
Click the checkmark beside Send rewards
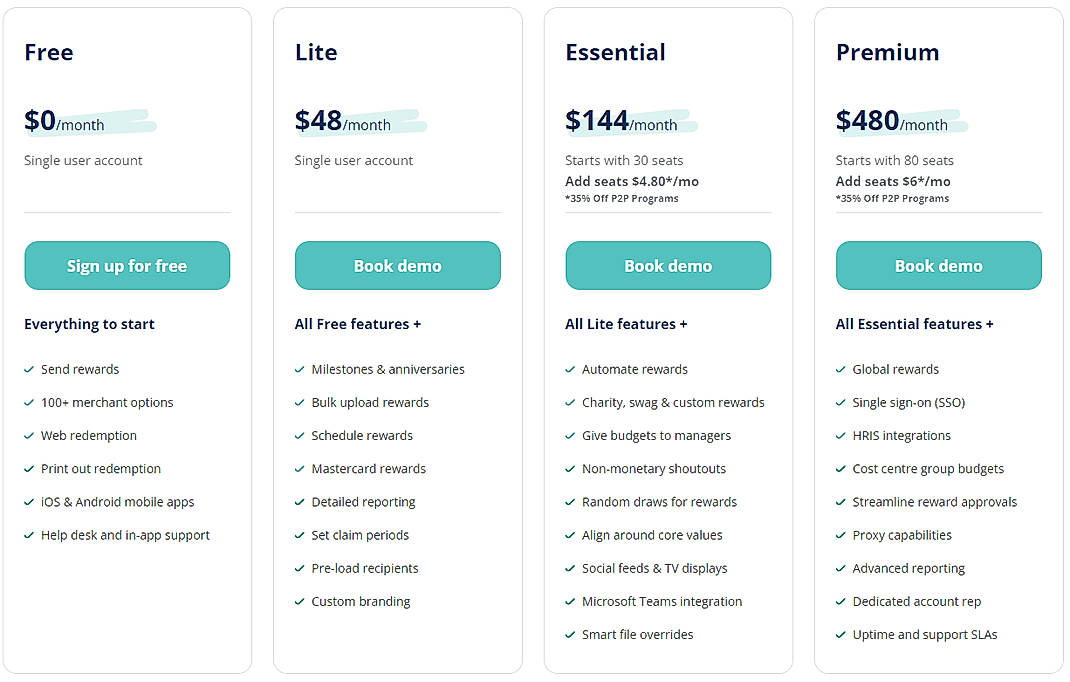coord(29,369)
